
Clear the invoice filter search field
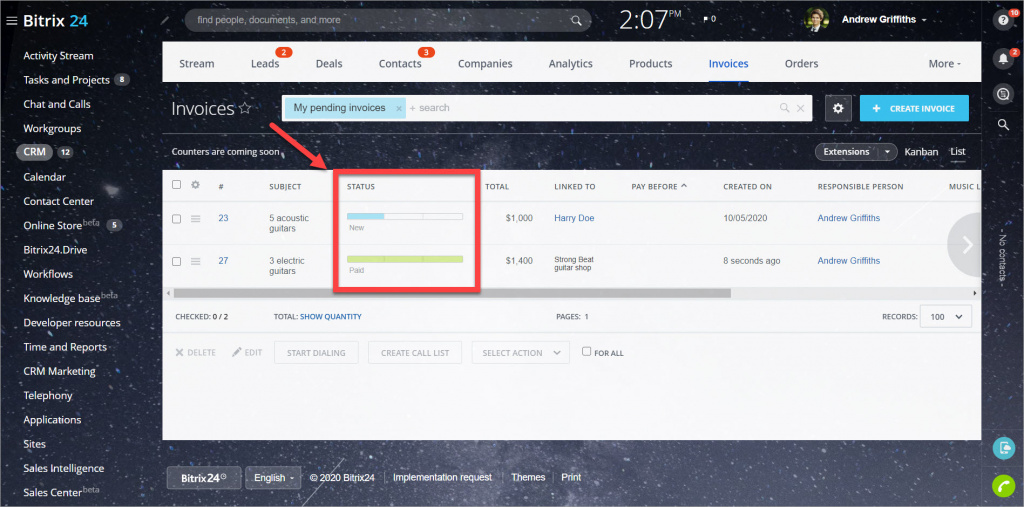(801, 108)
